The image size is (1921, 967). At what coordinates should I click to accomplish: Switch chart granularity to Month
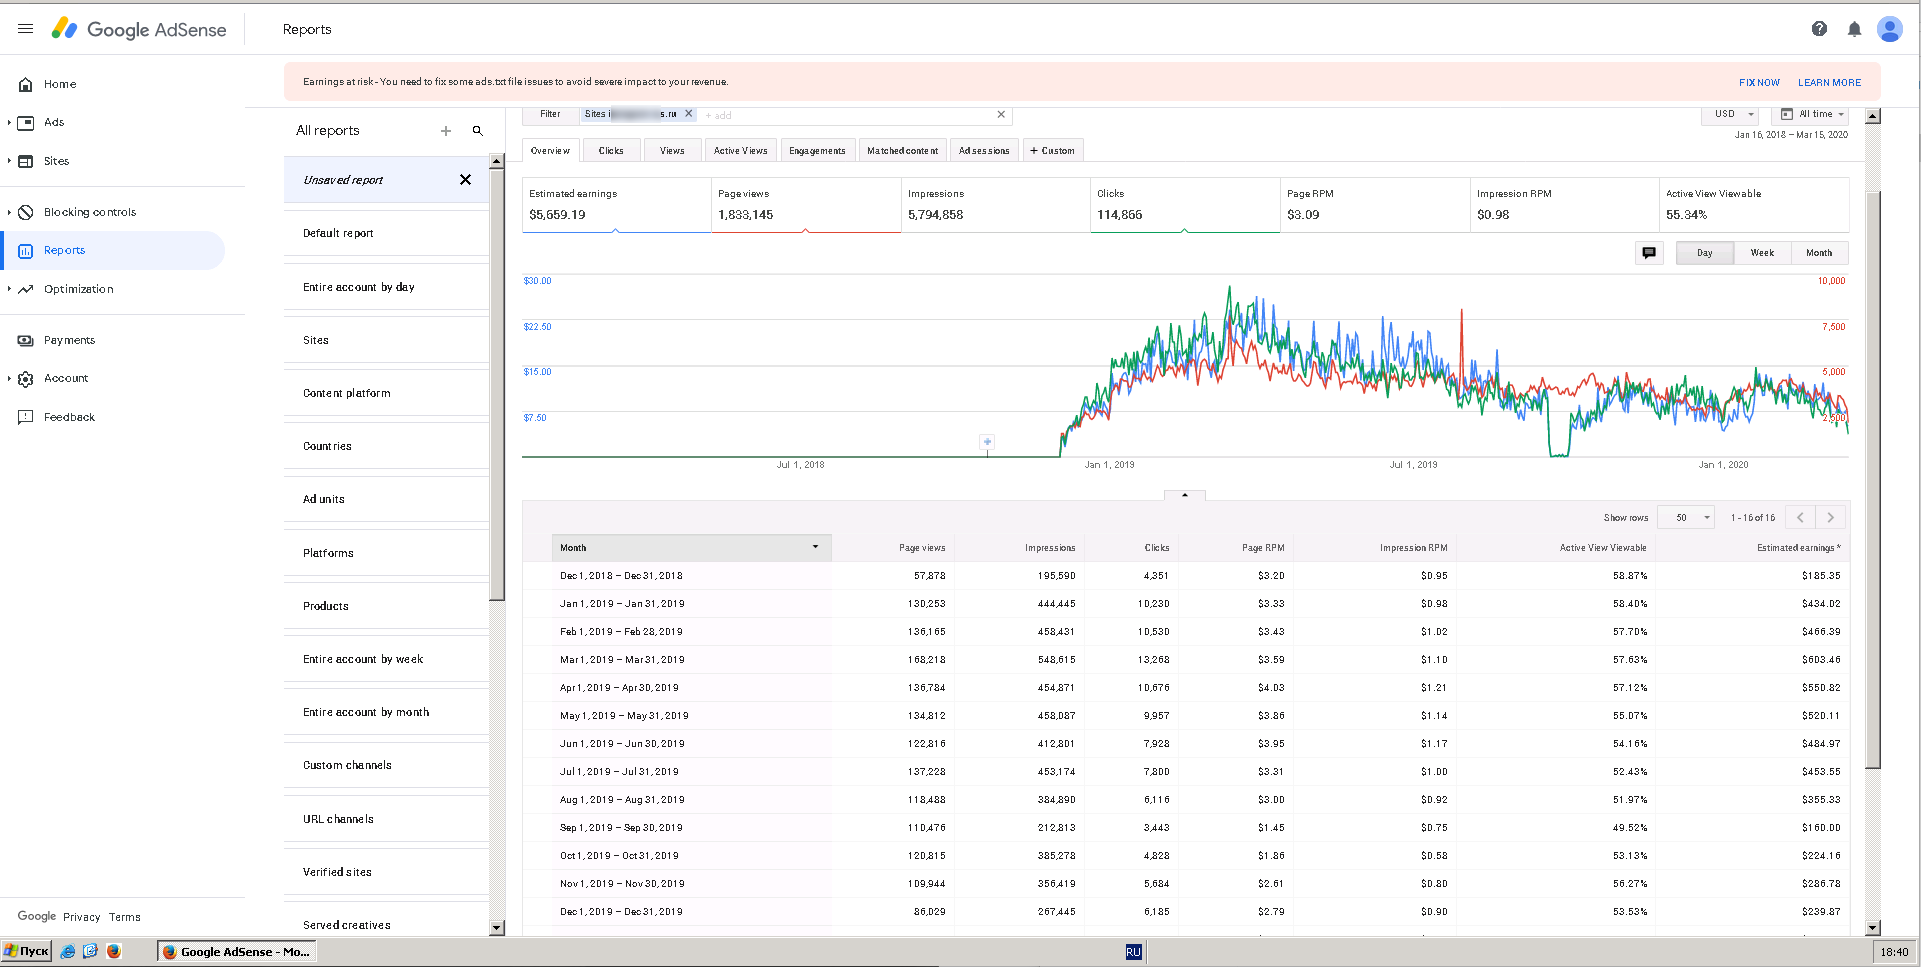[1818, 253]
